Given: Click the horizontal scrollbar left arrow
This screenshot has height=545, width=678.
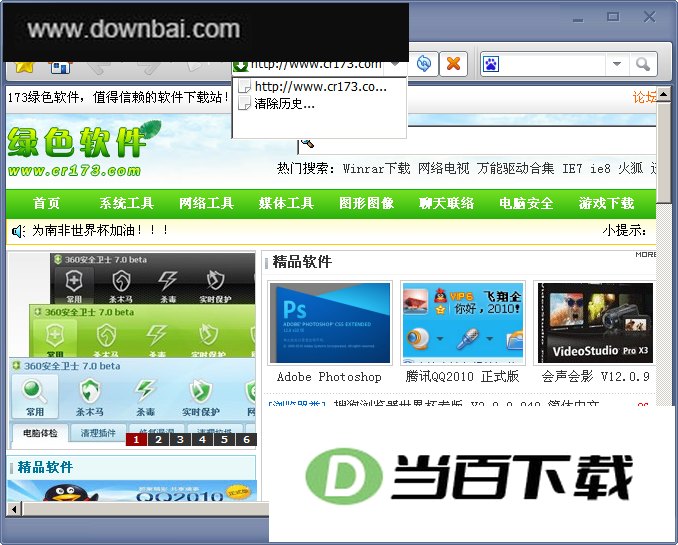Looking at the screenshot, I should (14, 509).
